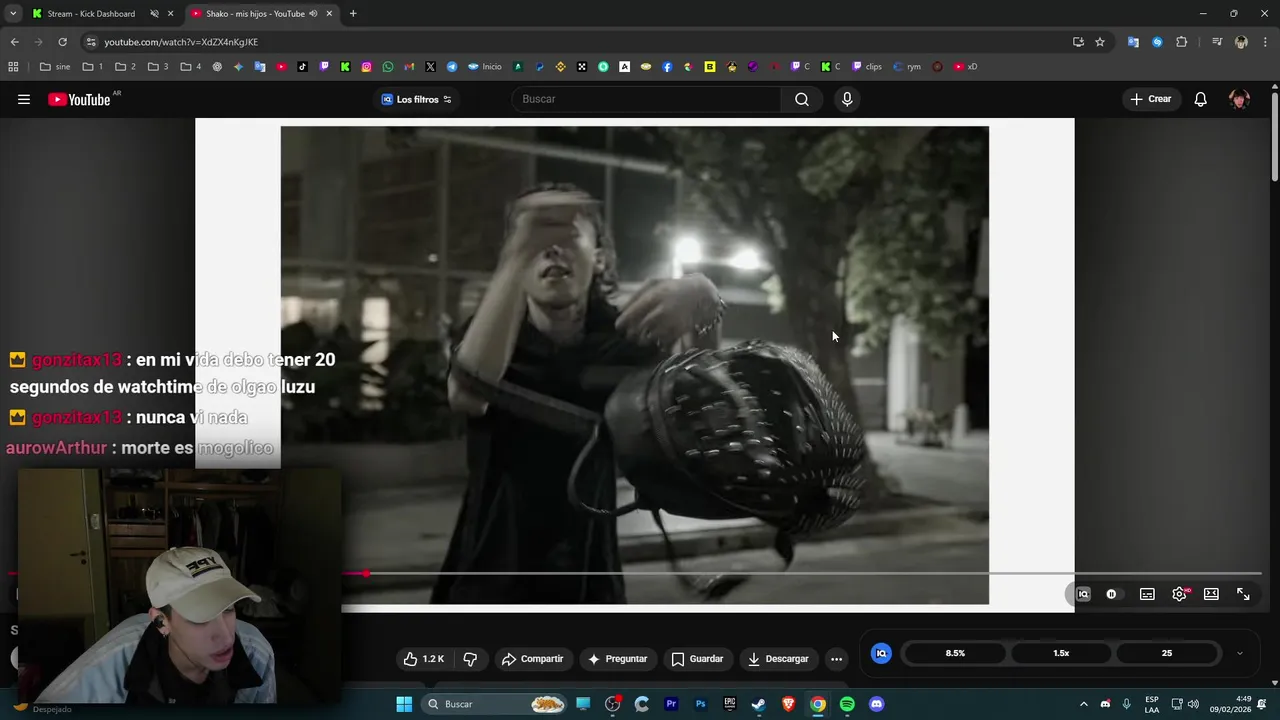Open bookmarks folder 1

[93, 67]
